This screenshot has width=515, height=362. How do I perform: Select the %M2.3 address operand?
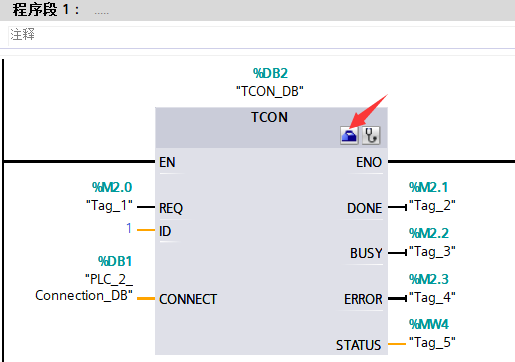(x=429, y=279)
